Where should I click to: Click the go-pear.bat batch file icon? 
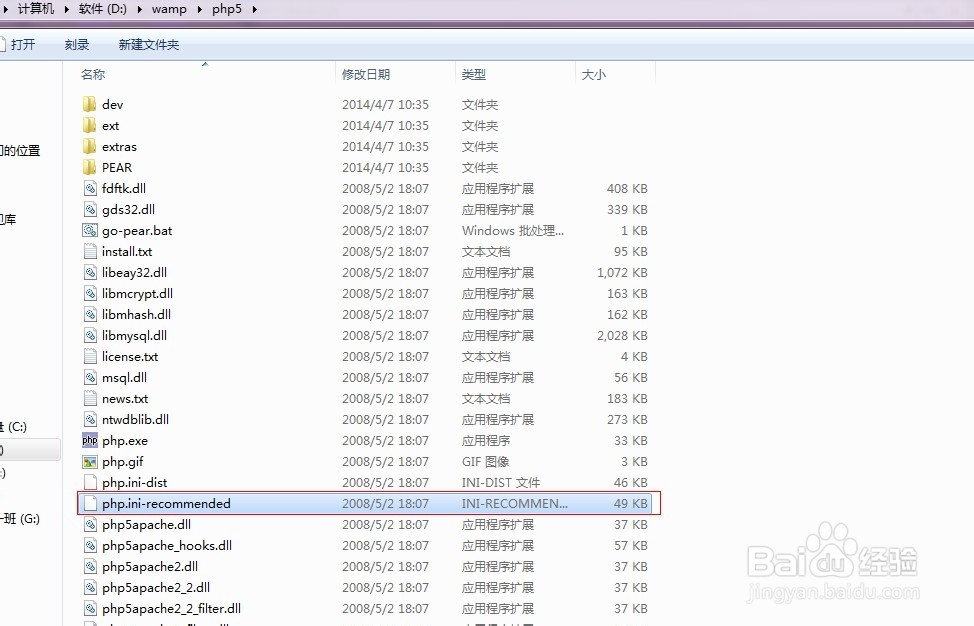pyautogui.click(x=89, y=230)
